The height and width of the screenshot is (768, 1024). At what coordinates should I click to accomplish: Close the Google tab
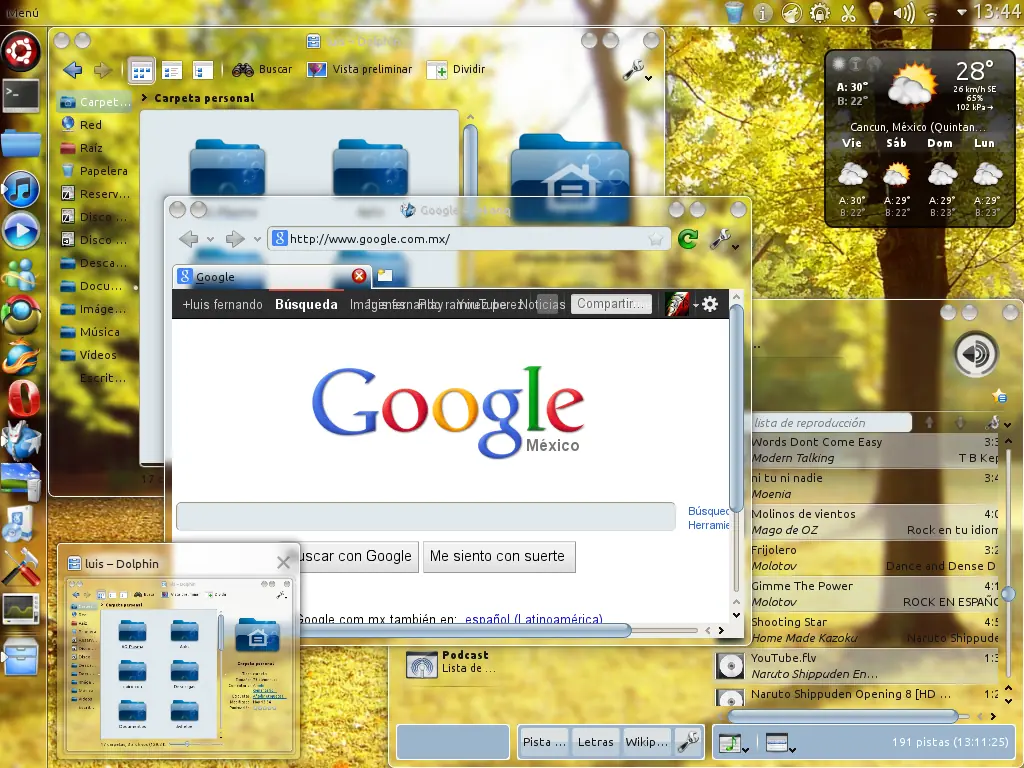click(359, 276)
